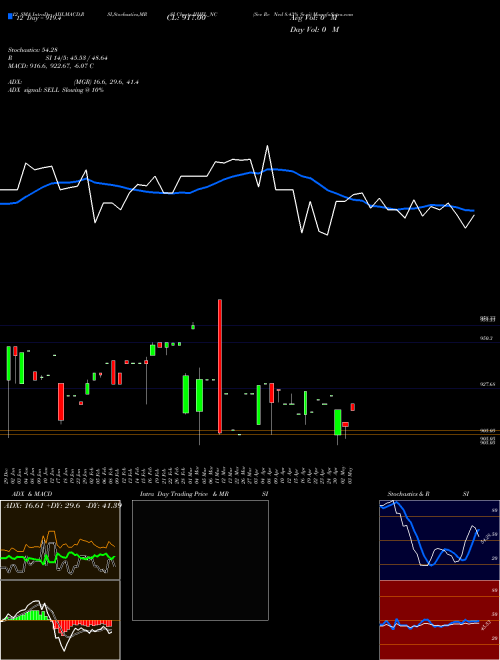
Task: Click the 927.65 price axis label
Action: (x=489, y=384)
